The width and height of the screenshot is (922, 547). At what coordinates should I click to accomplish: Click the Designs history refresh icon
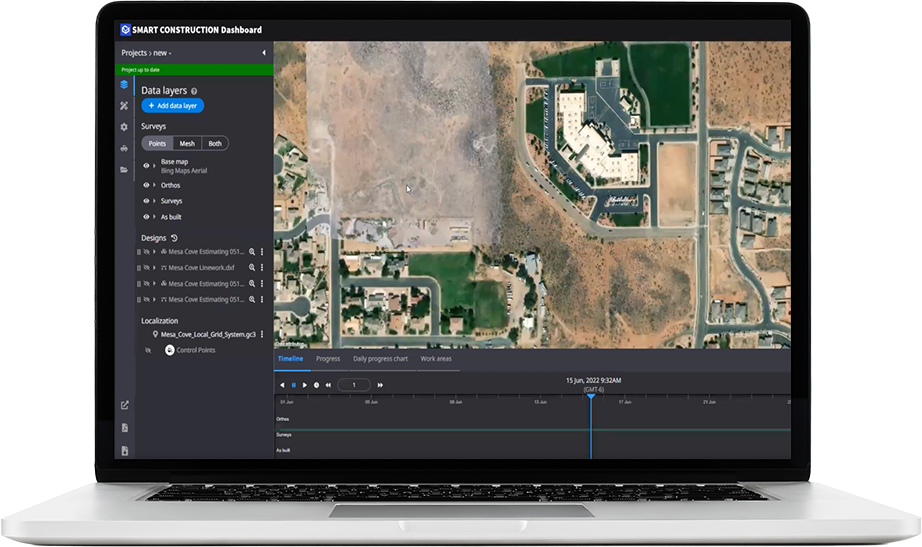tap(174, 238)
